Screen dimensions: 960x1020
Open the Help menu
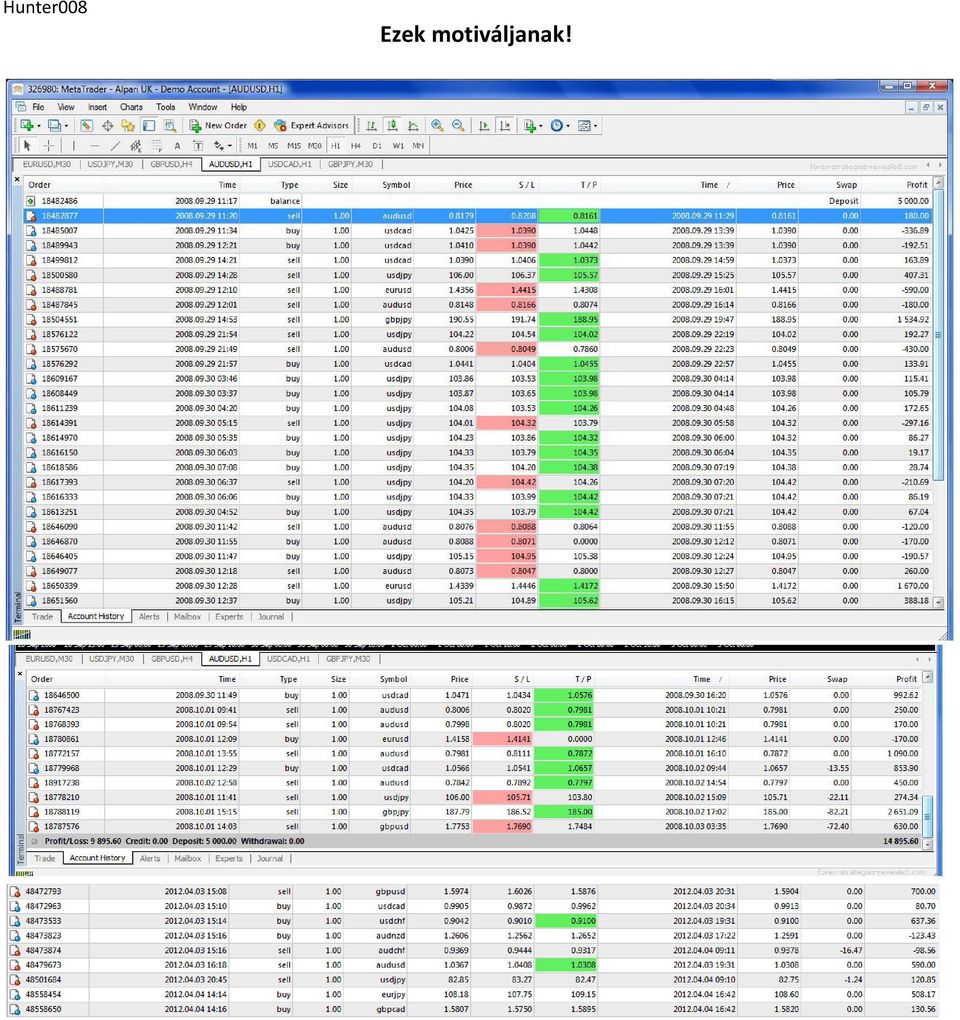click(238, 107)
